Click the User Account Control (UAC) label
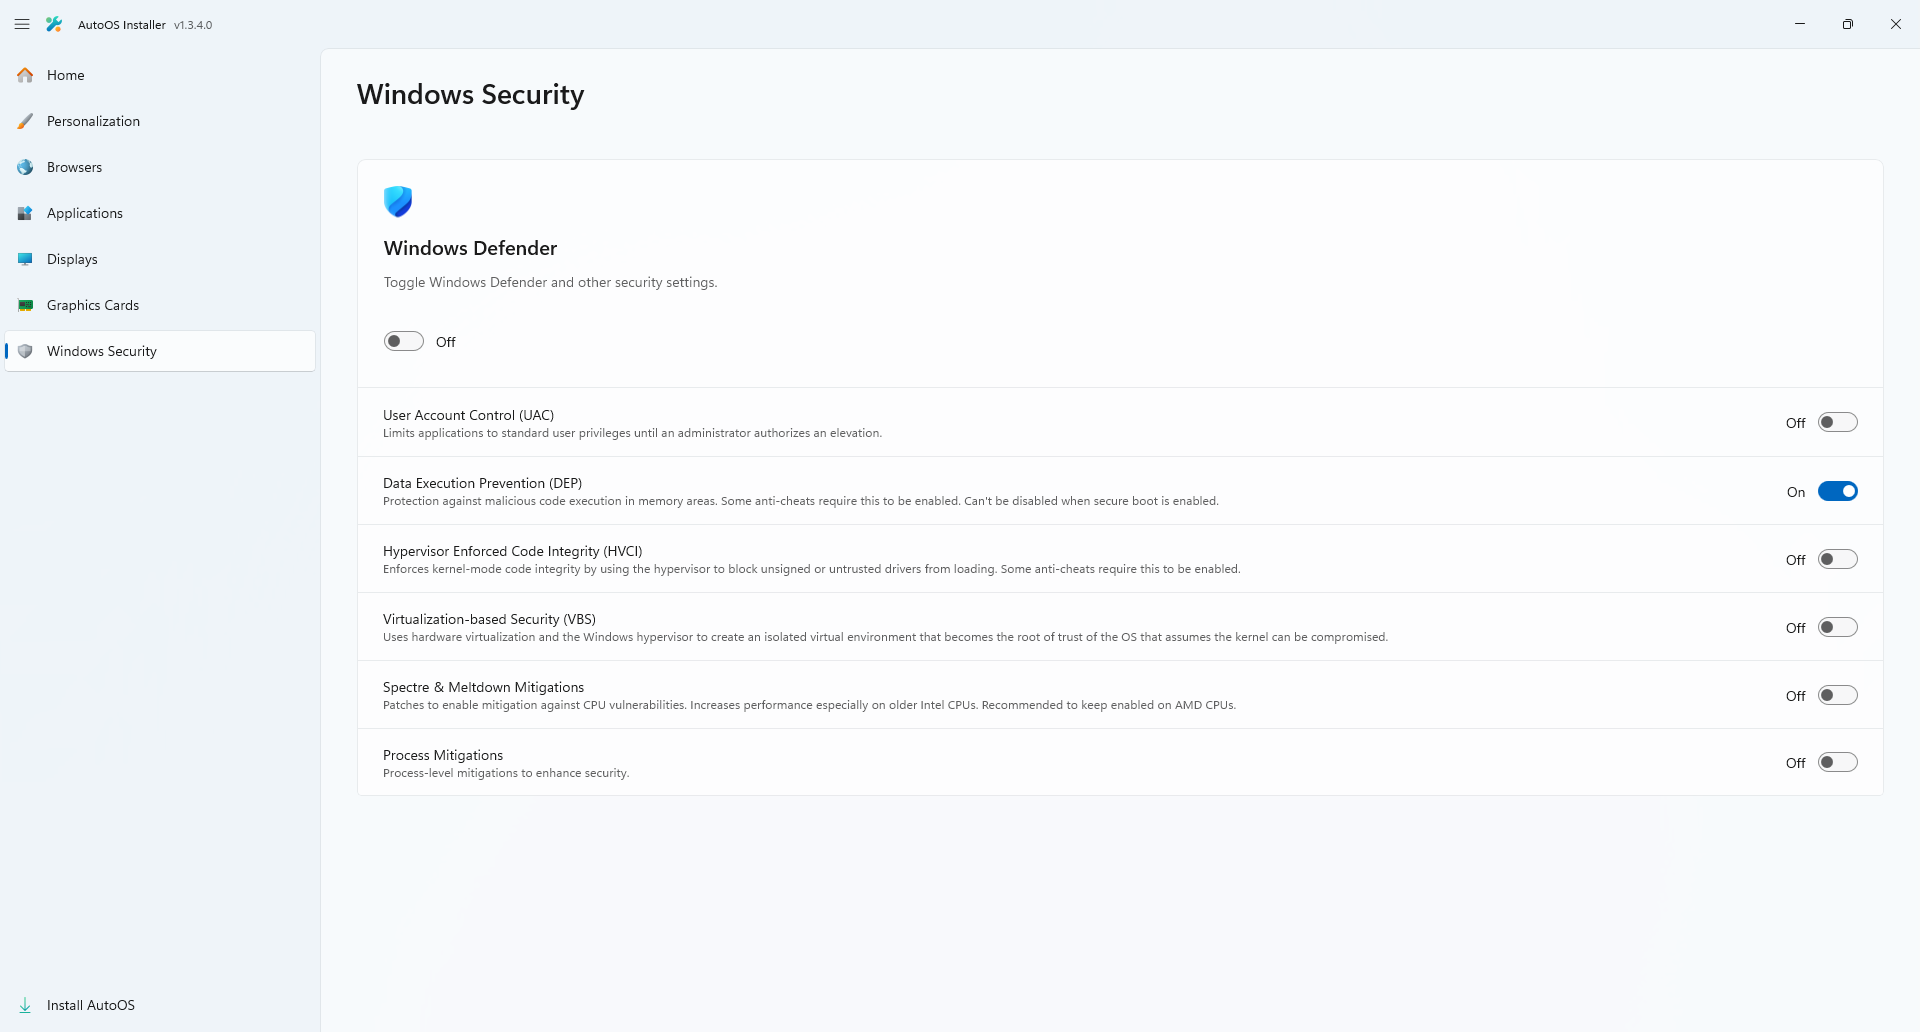Viewport: 1920px width, 1032px height. [x=468, y=415]
